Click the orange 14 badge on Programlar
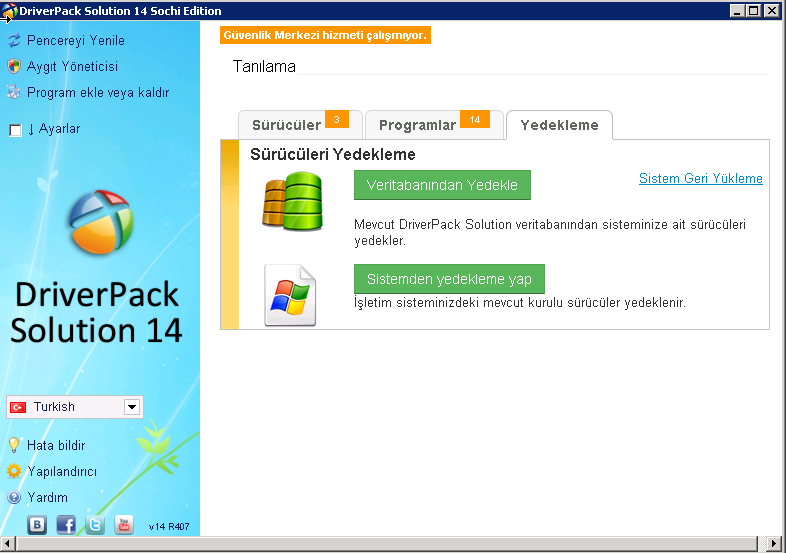 click(x=475, y=119)
